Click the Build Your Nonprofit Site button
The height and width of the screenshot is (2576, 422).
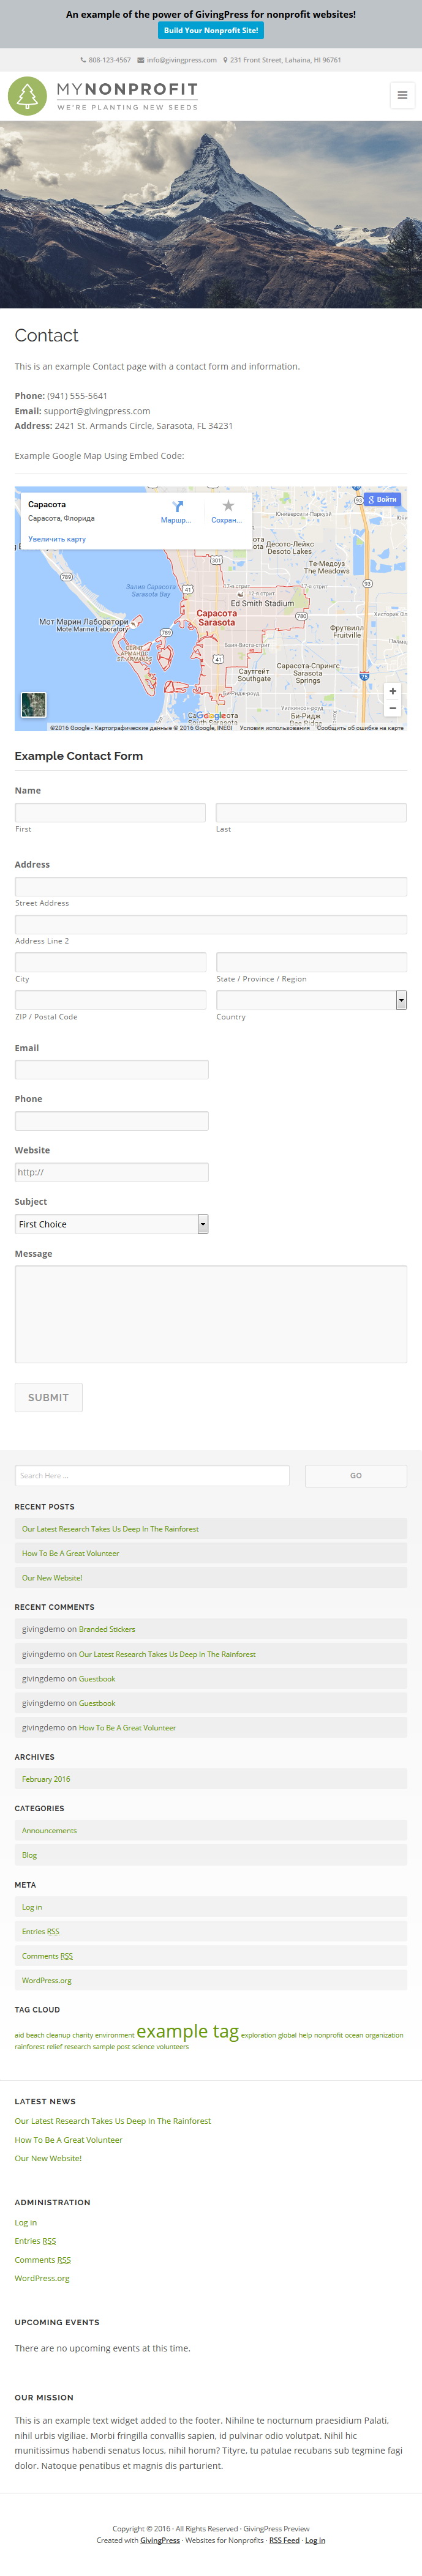211,30
